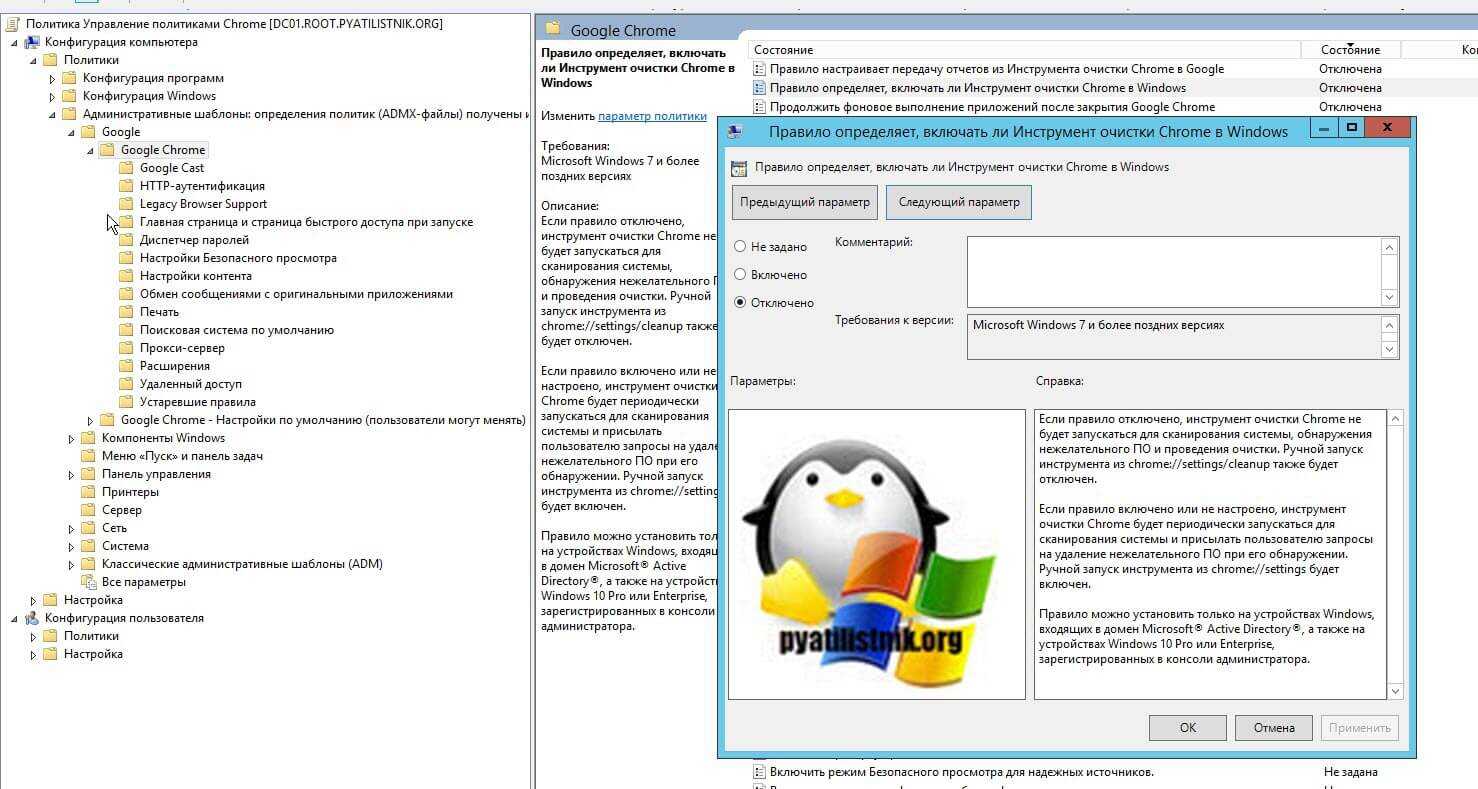Go to 'Предыдущий параметр'

(x=805, y=202)
